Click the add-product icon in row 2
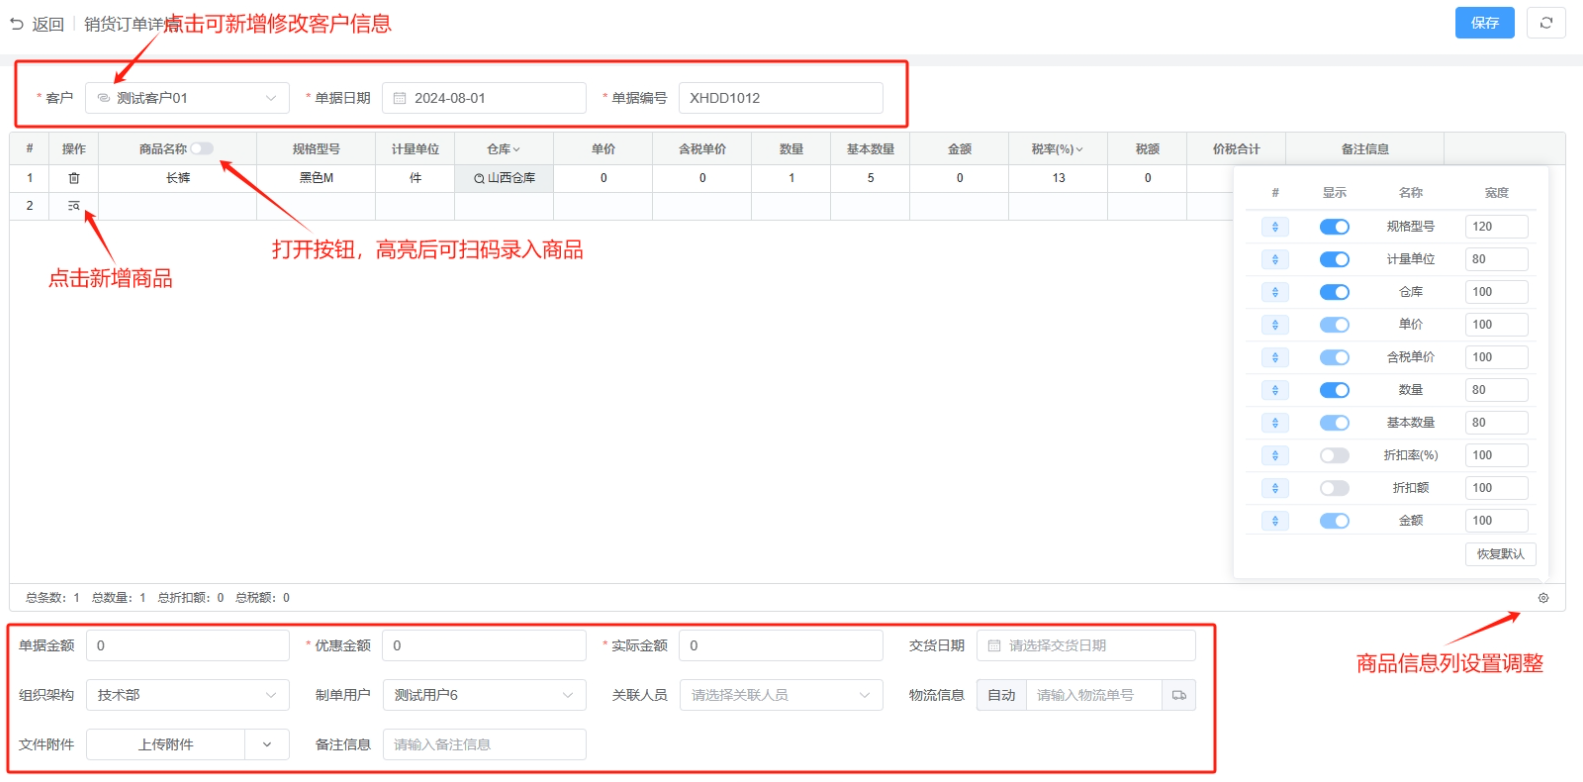This screenshot has width=1583, height=782. [74, 206]
